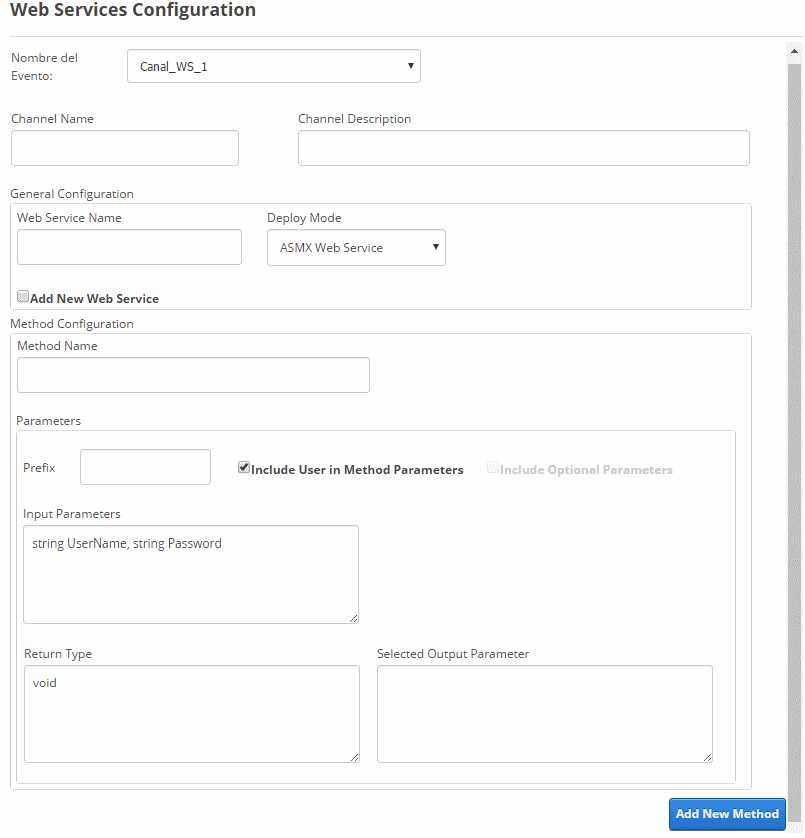Viewport: 805px width, 838px height.
Task: Expand the Deploy Mode dropdown
Action: (356, 247)
